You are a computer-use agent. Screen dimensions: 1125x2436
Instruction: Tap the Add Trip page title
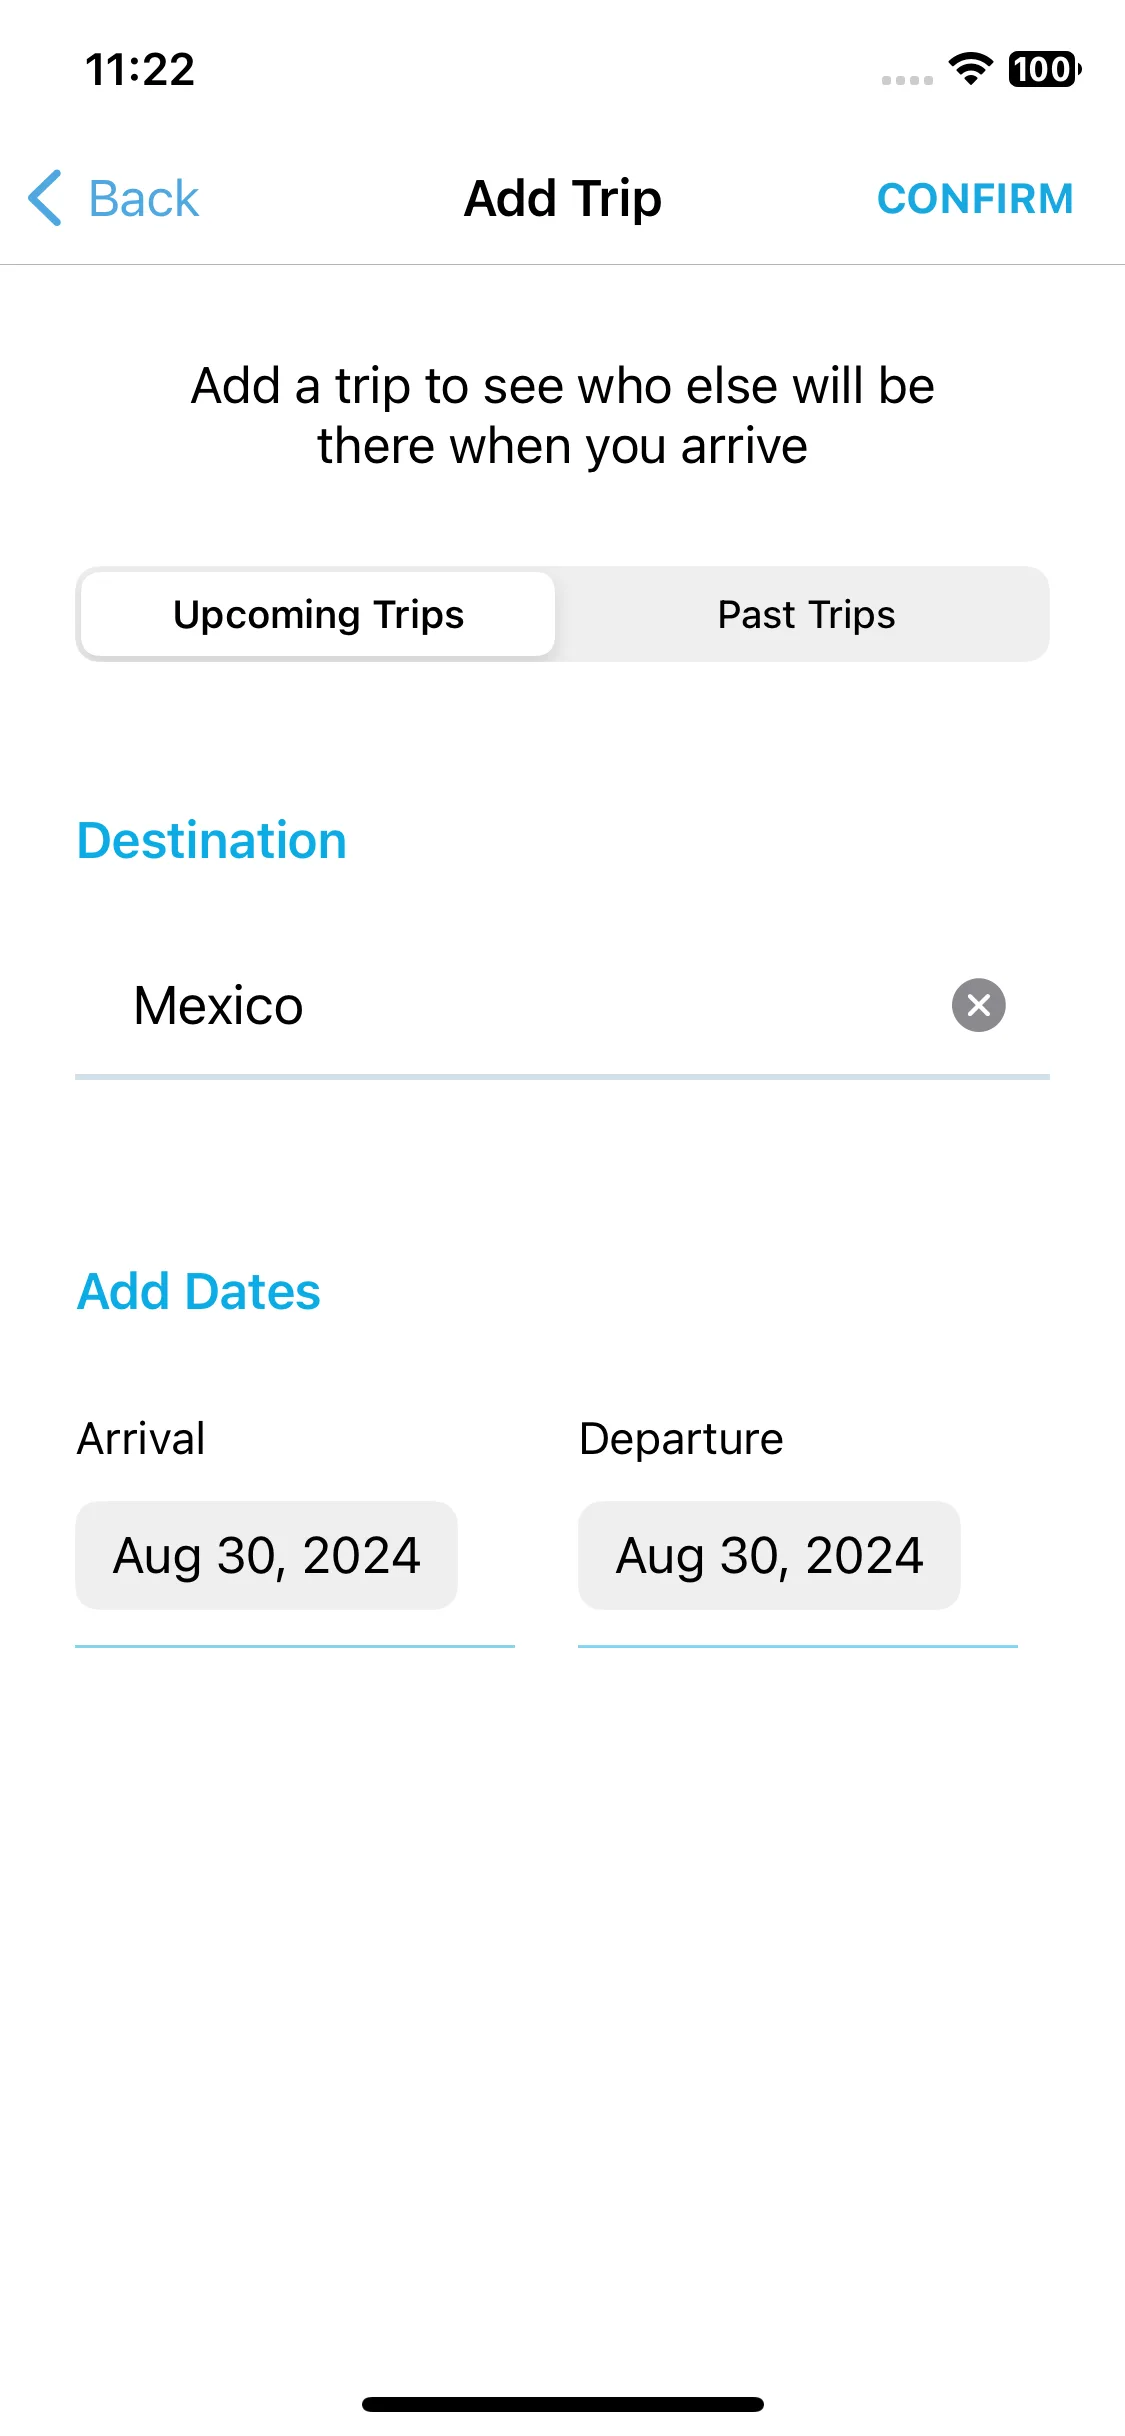click(x=563, y=198)
